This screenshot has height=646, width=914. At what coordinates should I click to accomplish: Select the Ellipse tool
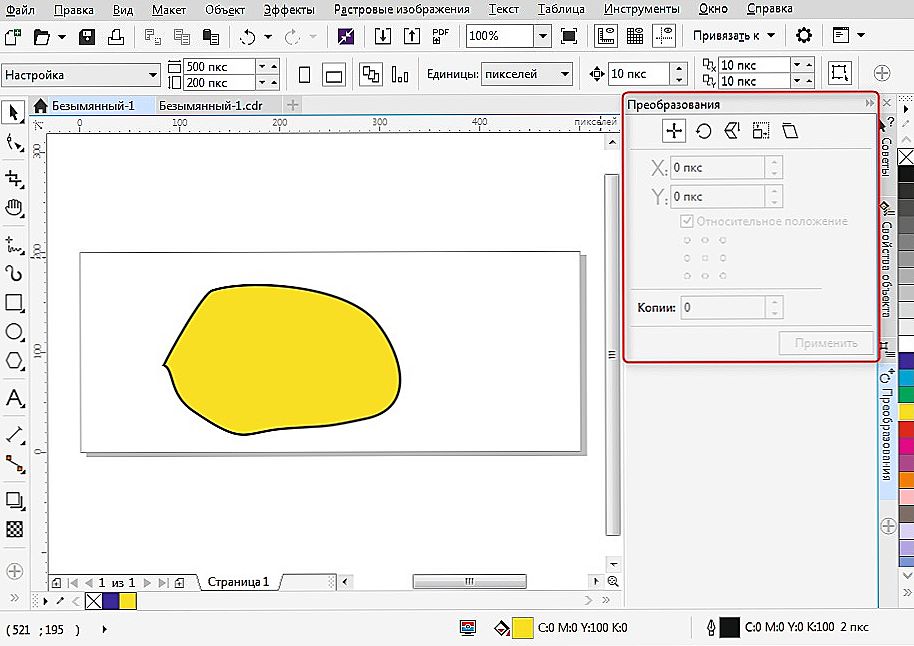14,332
